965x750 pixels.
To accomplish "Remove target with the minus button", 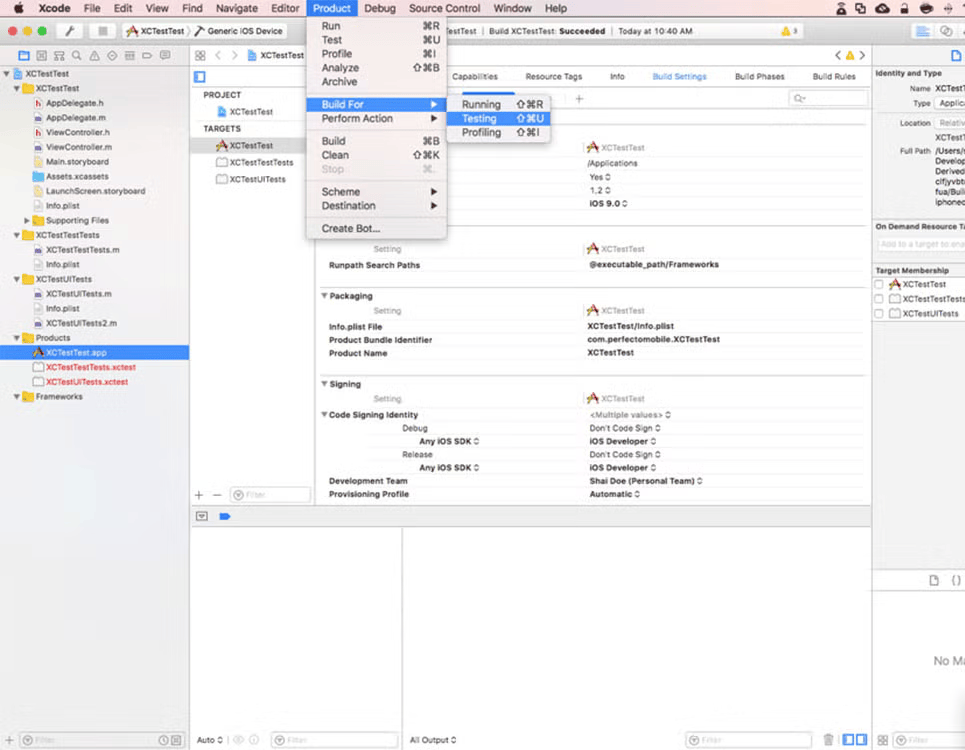I will [217, 495].
